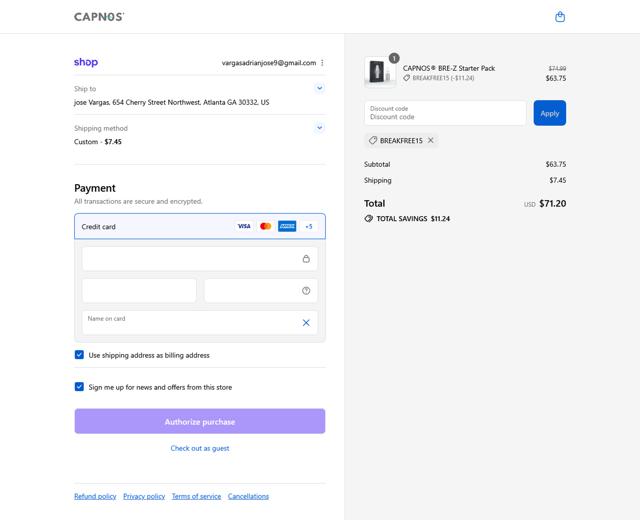Screen dimensions: 640x520
Task: Click the total amount $71.20
Action: point(553,203)
